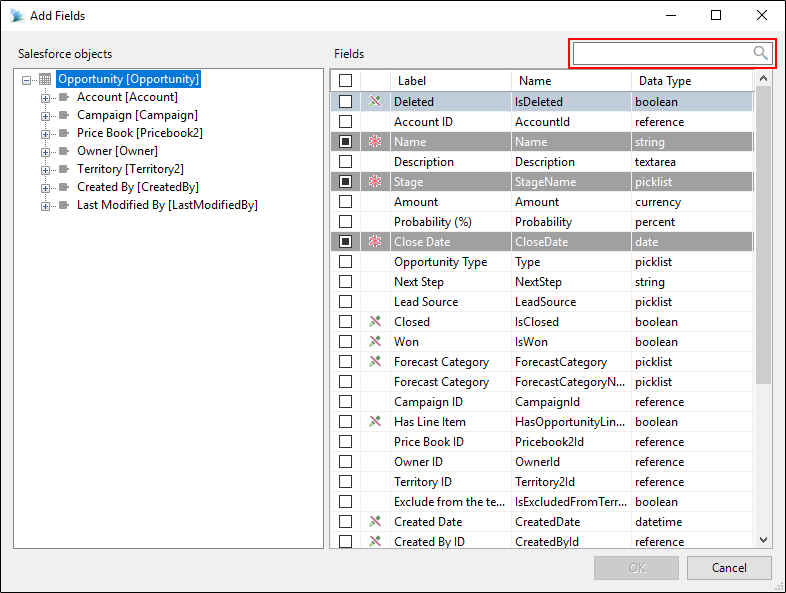
Task: Click the Add Fields app icon in title bar
Action: click(17, 16)
